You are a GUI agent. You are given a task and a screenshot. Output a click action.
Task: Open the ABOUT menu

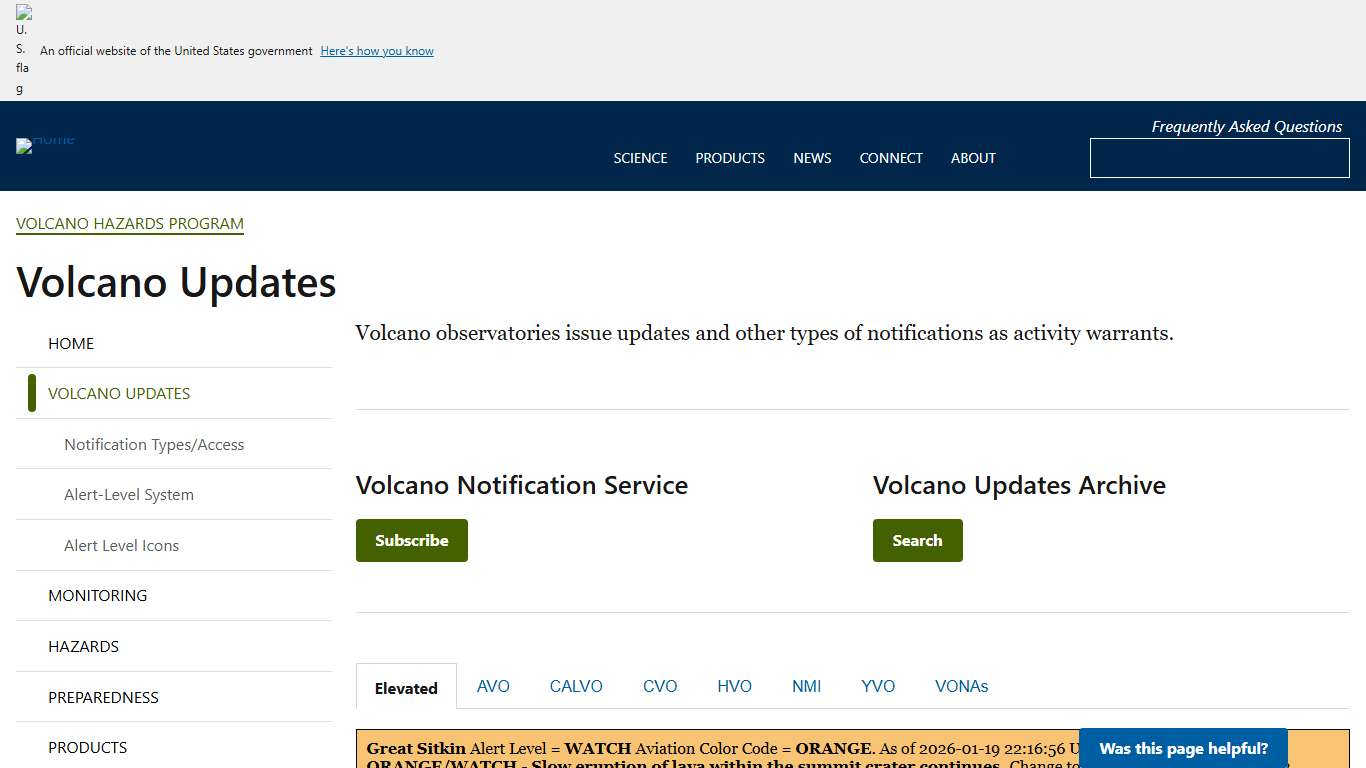(x=973, y=158)
